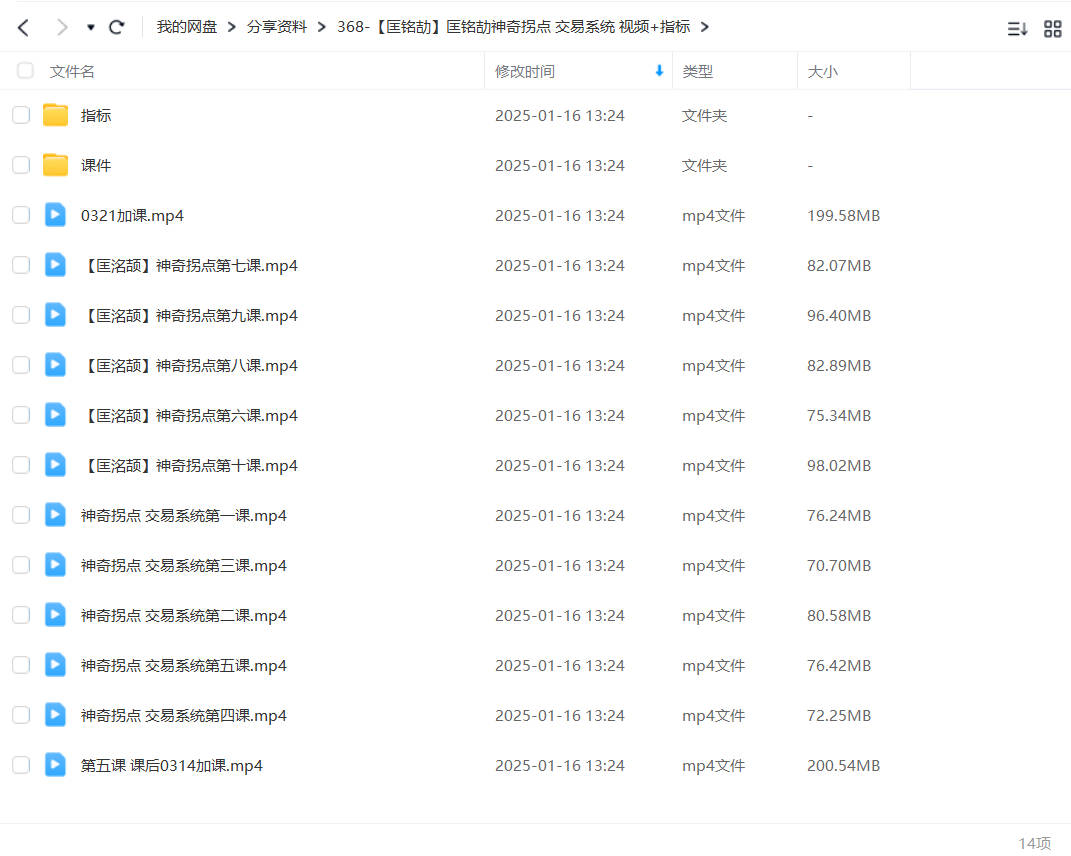Check the box for 交易系统第一课.mp4

pyautogui.click(x=21, y=514)
